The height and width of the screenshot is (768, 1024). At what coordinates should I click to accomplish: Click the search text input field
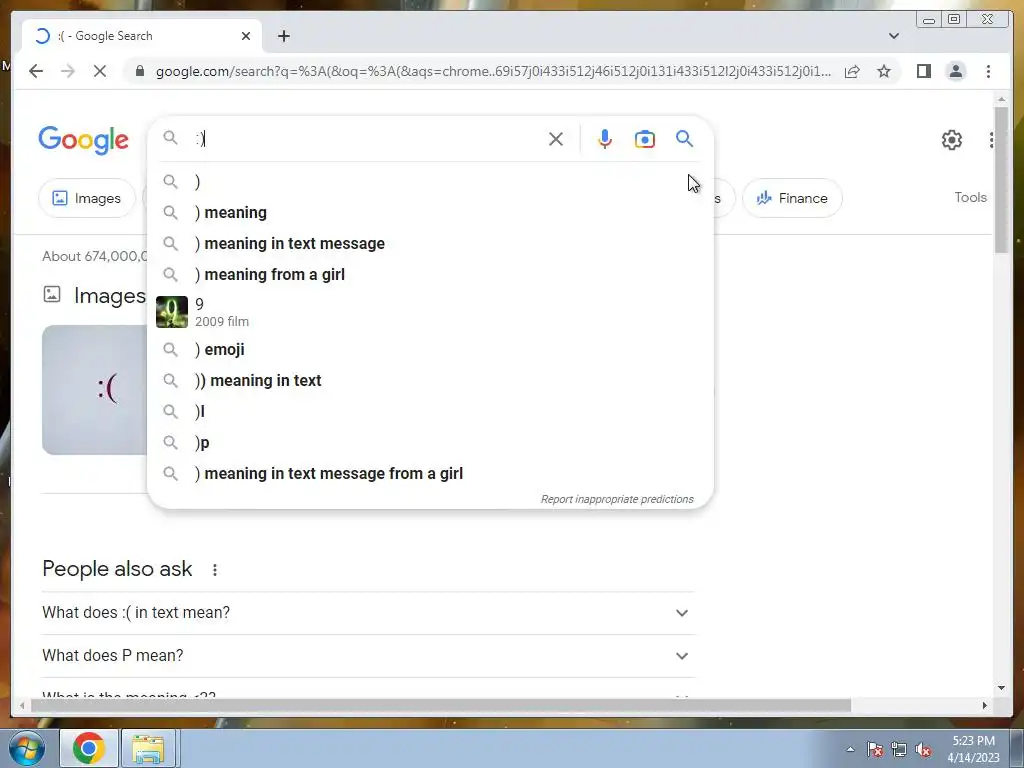coord(366,139)
